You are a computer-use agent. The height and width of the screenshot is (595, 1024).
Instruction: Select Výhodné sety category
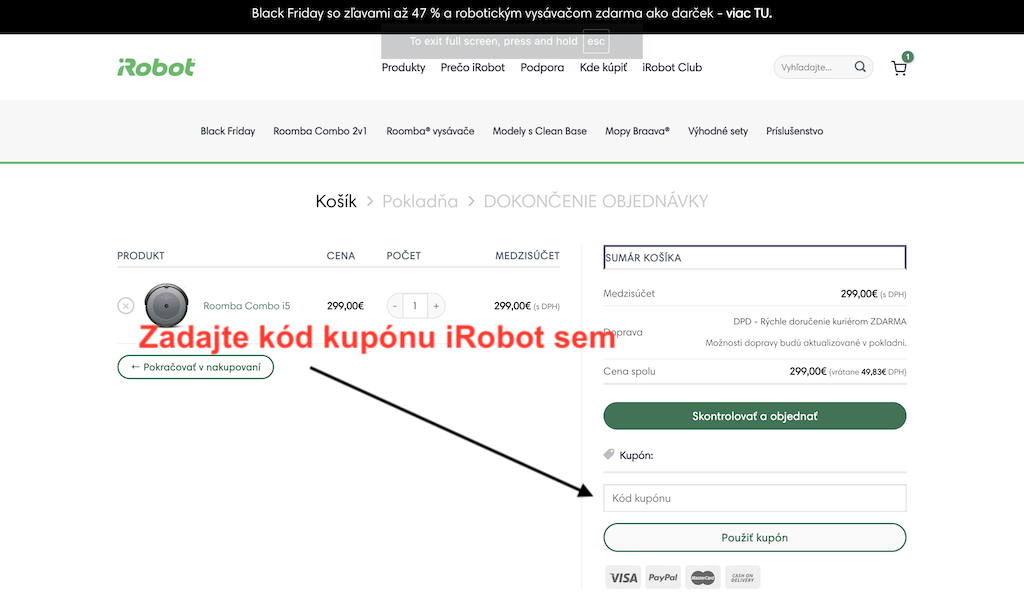(718, 131)
